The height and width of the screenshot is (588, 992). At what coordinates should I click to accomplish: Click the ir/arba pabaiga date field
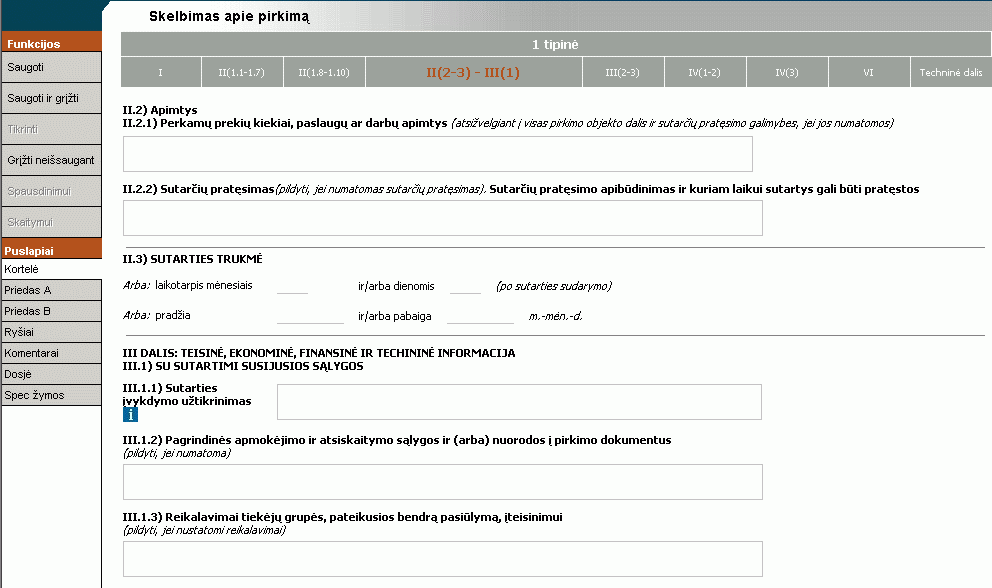(480, 316)
